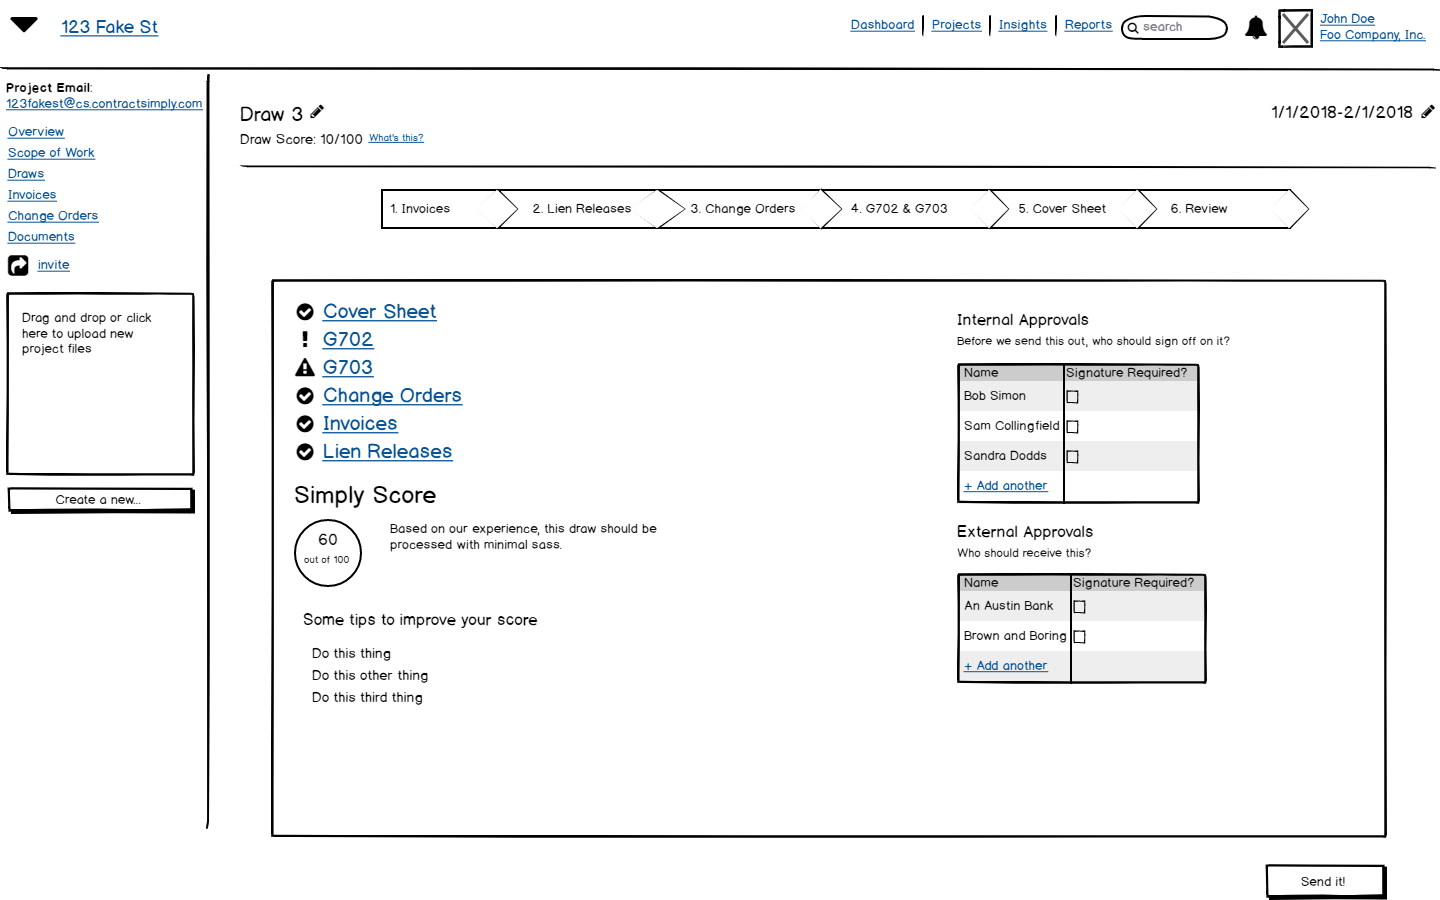Open Reports in the top navigation
Viewport: 1440px width, 900px height.
point(1088,25)
